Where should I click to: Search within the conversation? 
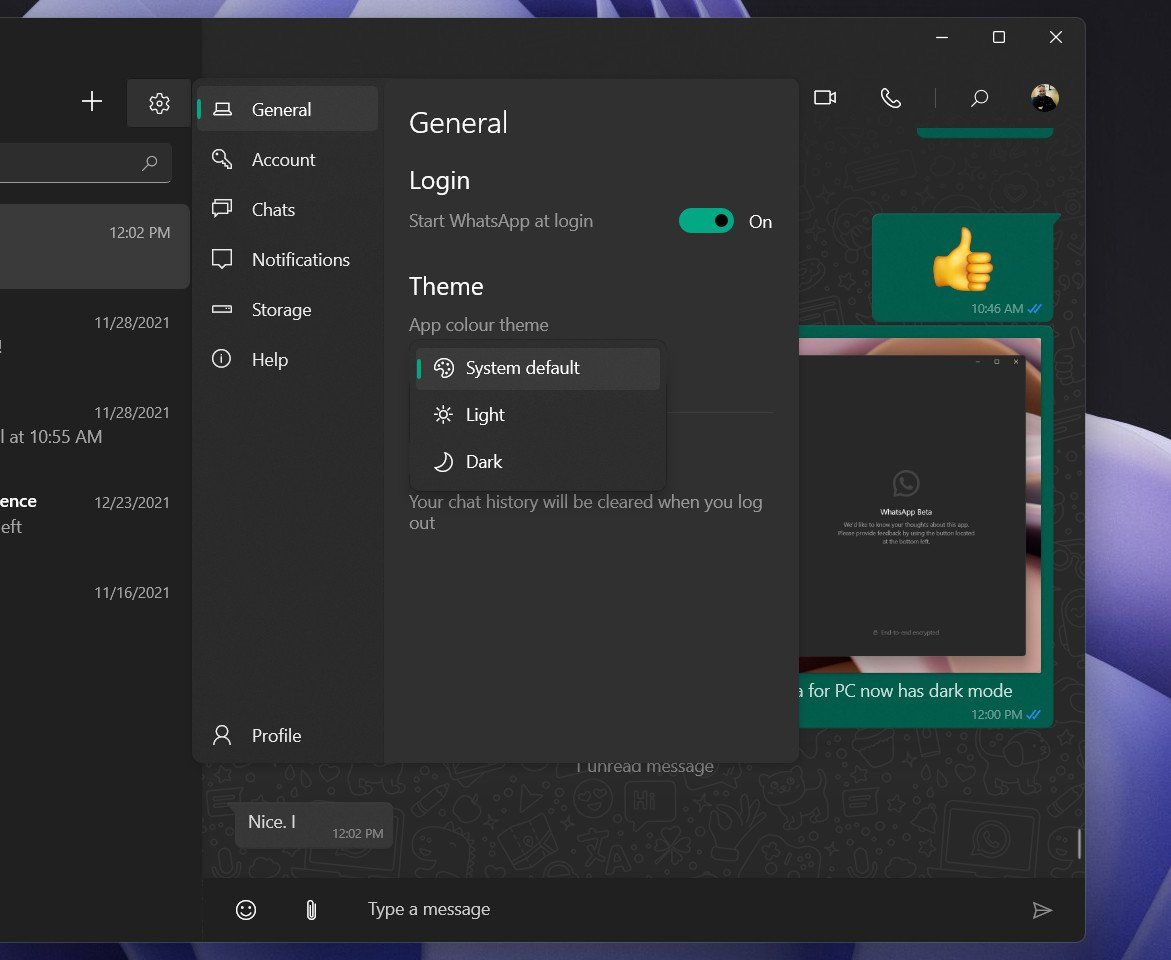point(979,98)
